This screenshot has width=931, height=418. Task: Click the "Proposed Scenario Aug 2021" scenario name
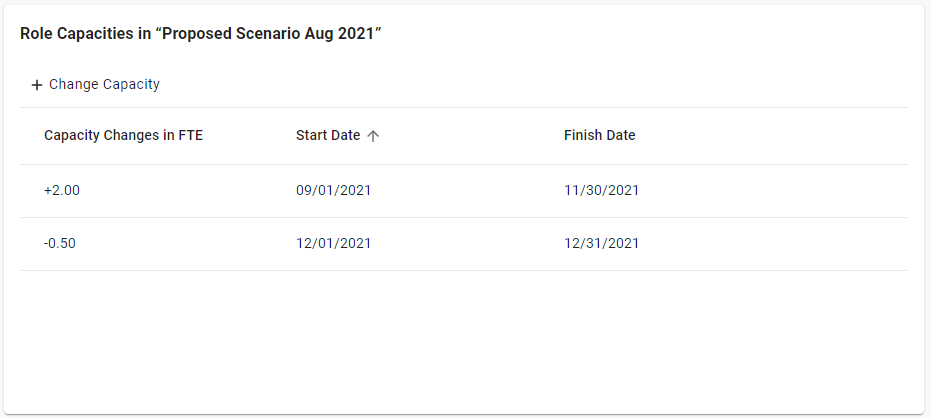[270, 34]
